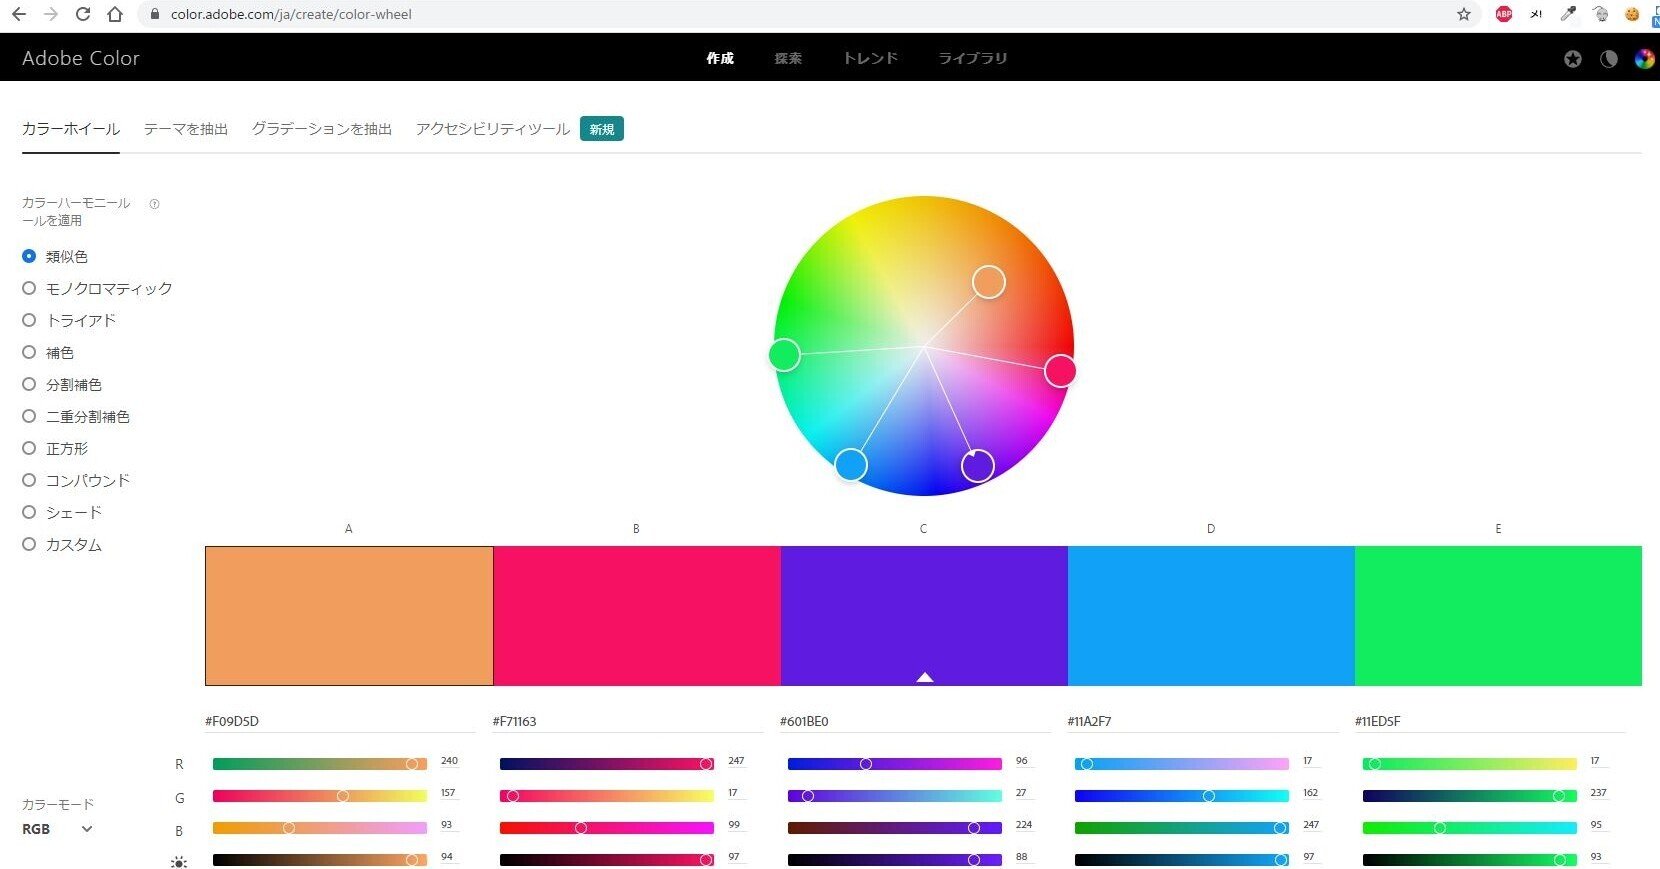Click the orange handle on color wheel
1660x869 pixels.
point(989,282)
